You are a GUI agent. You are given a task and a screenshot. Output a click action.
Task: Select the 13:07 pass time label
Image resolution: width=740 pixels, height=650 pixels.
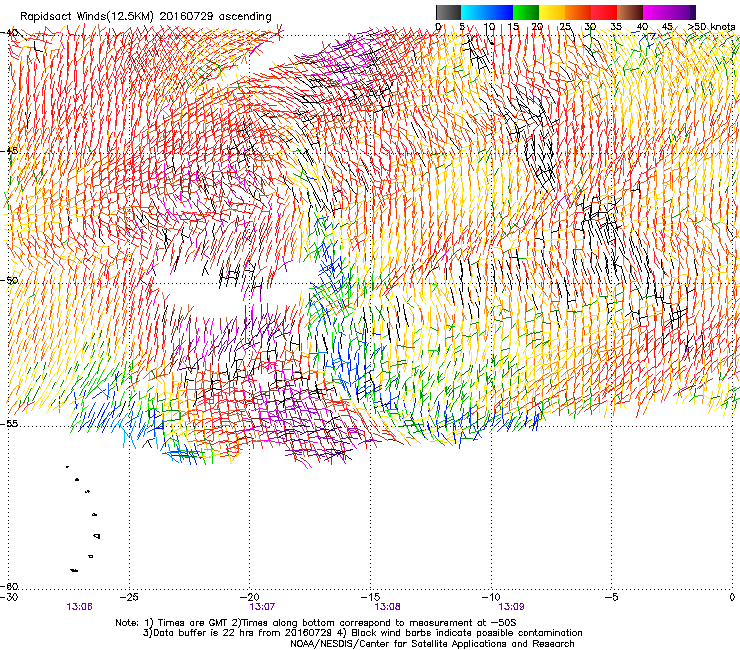pyautogui.click(x=262, y=607)
